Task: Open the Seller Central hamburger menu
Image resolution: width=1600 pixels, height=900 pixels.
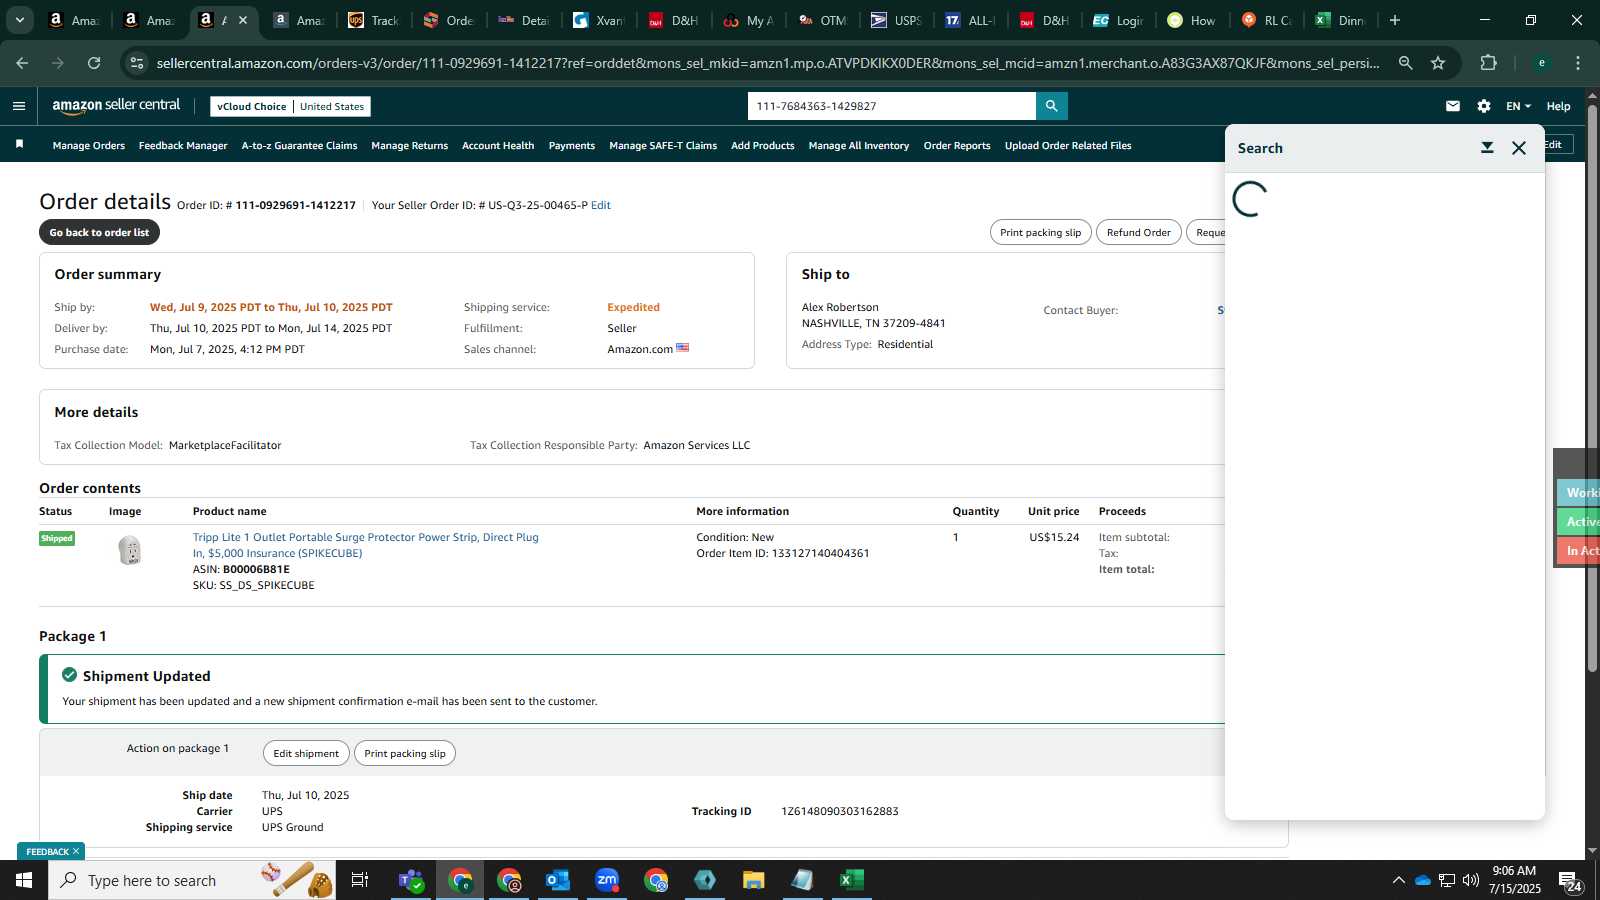Action: tap(18, 106)
